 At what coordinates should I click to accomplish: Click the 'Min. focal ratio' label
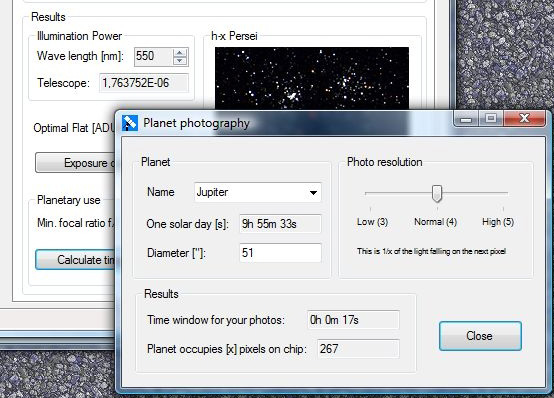coord(76,223)
